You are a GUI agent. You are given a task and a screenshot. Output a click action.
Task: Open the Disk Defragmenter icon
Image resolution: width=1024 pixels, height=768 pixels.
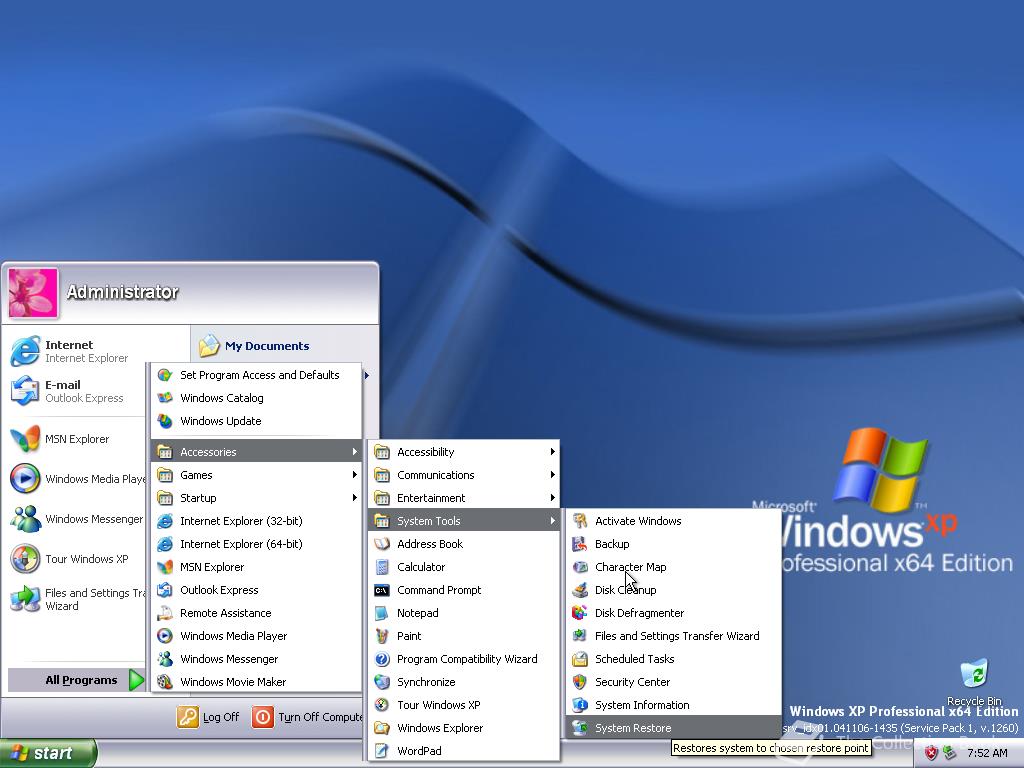[x=579, y=613]
